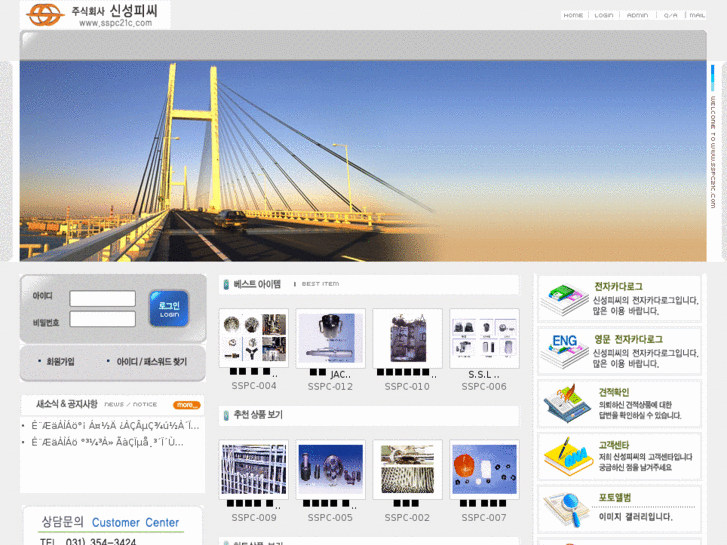
Task: Open the HOME menu link
Action: 573,15
